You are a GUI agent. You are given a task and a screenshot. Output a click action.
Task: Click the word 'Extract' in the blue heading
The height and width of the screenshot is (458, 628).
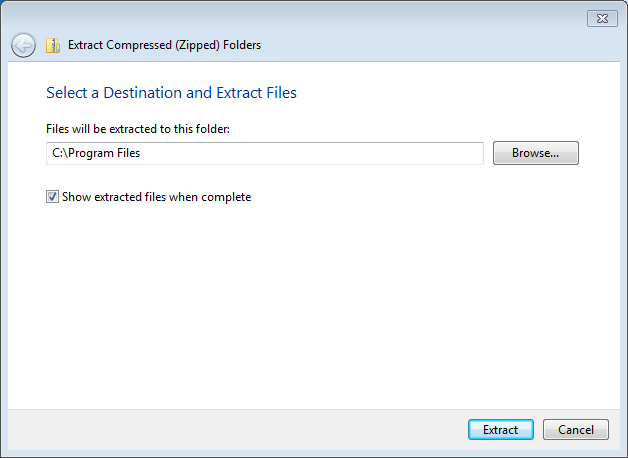point(239,93)
